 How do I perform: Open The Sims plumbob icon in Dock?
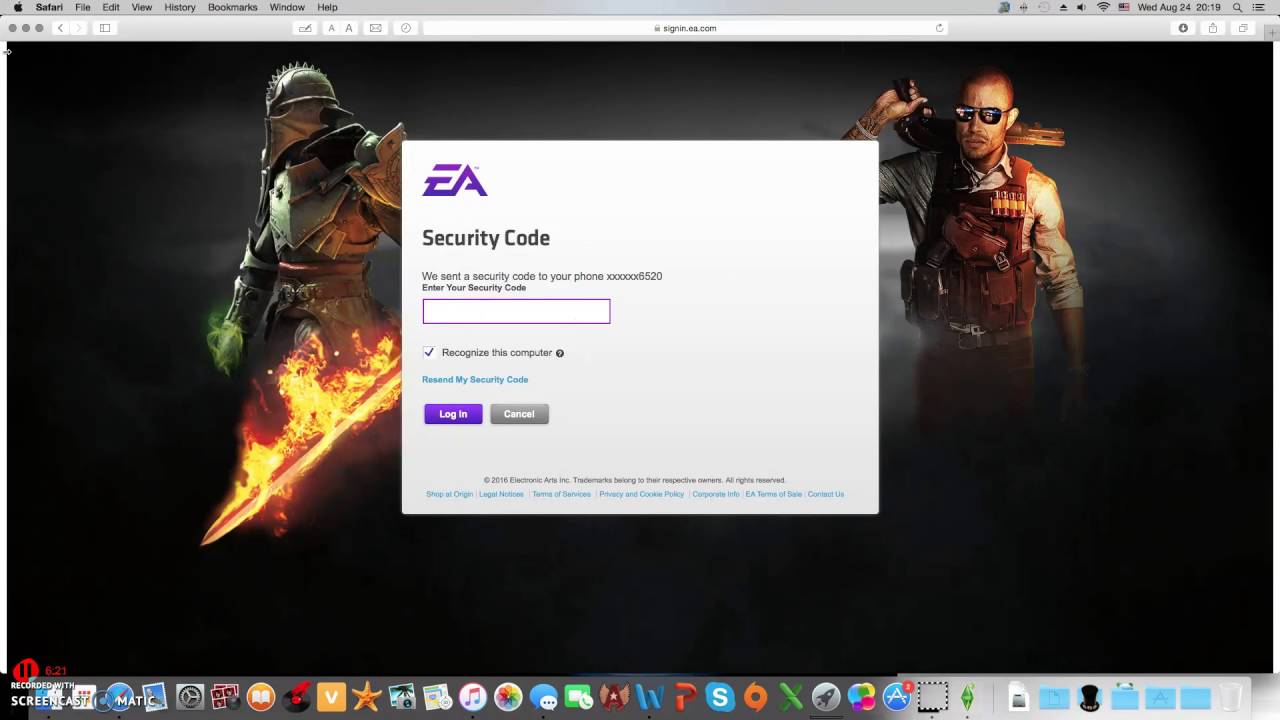pyautogui.click(x=967, y=697)
